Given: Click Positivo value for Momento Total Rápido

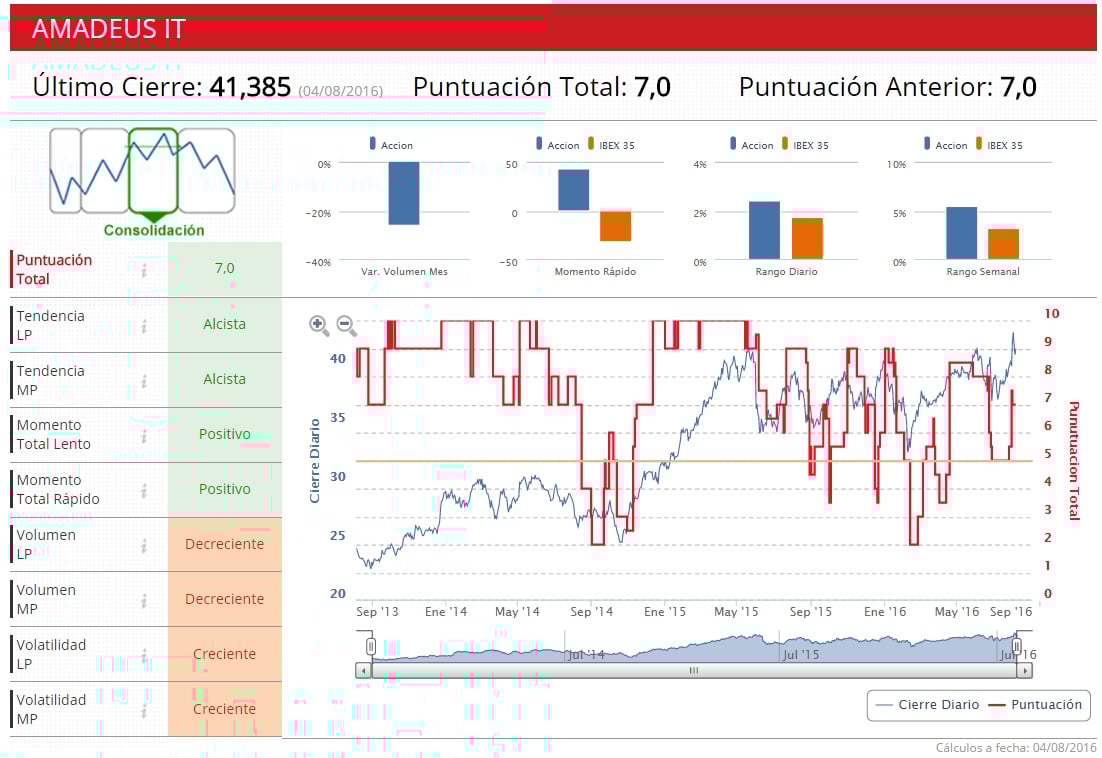Looking at the screenshot, I should pos(225,489).
